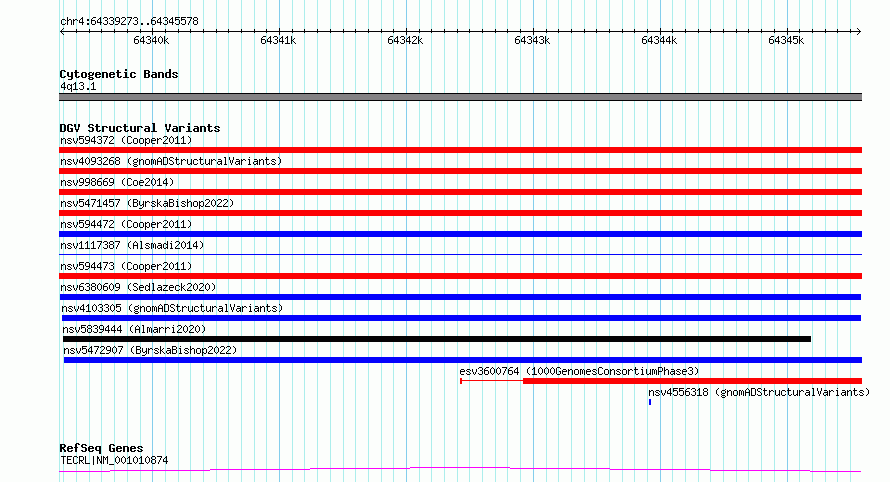Click the blue bar under nsv6380609

(x=460, y=297)
